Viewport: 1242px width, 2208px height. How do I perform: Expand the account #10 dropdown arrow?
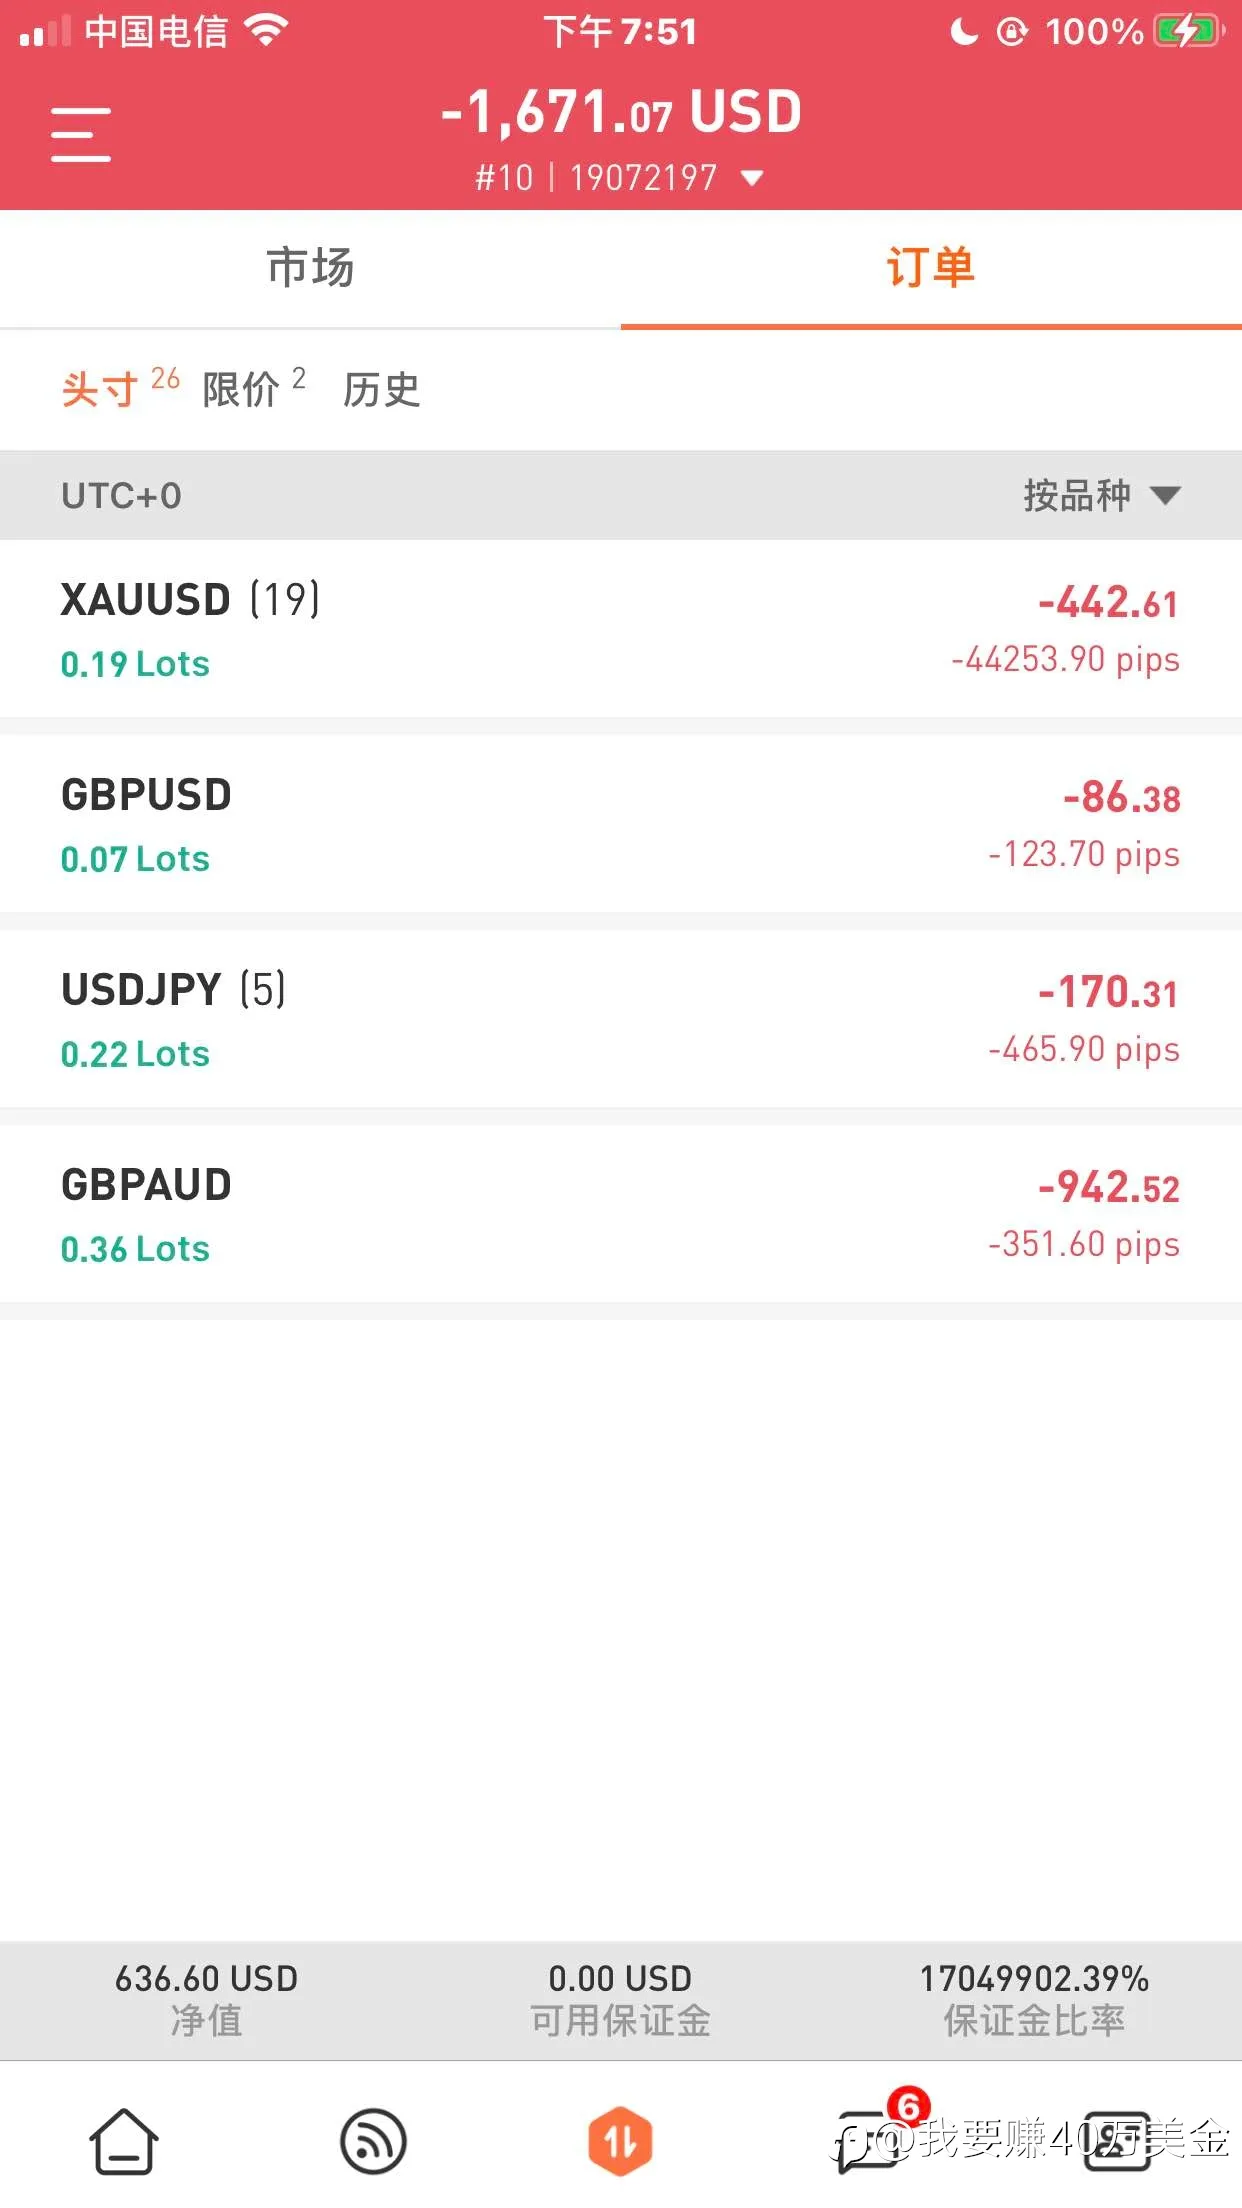tap(752, 178)
